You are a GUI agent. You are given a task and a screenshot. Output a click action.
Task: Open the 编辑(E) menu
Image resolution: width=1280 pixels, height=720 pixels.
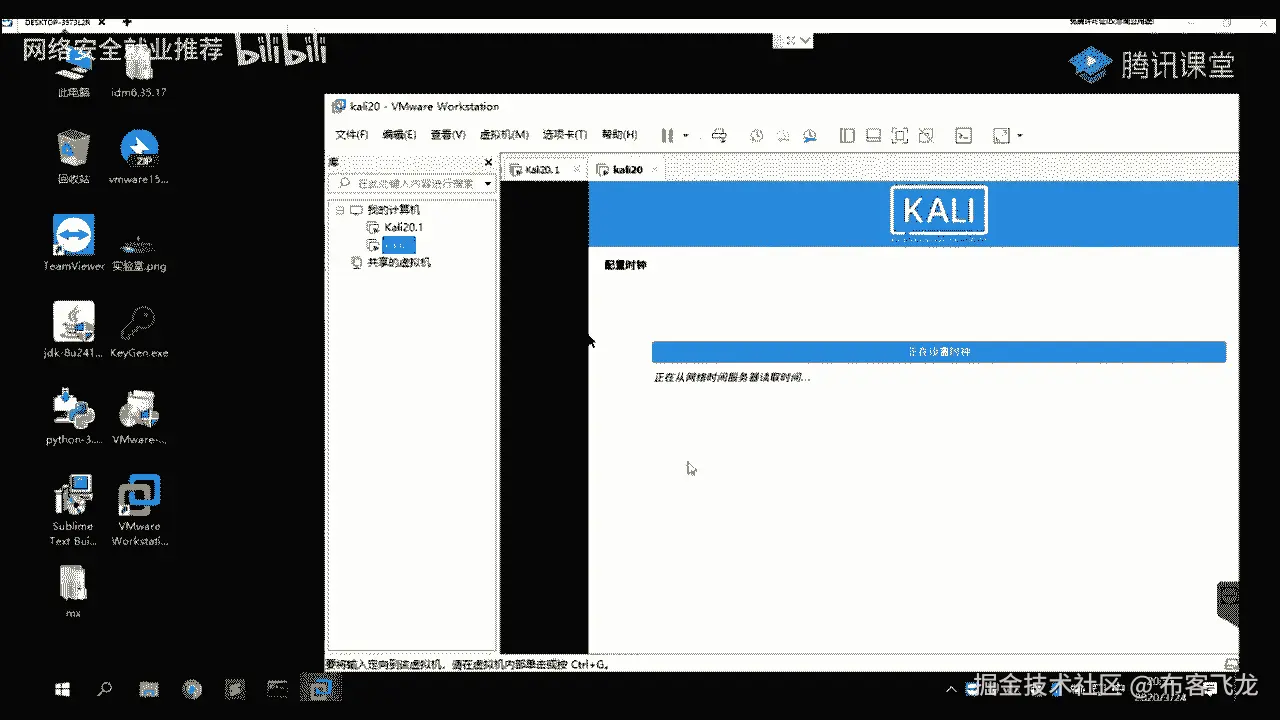click(399, 135)
